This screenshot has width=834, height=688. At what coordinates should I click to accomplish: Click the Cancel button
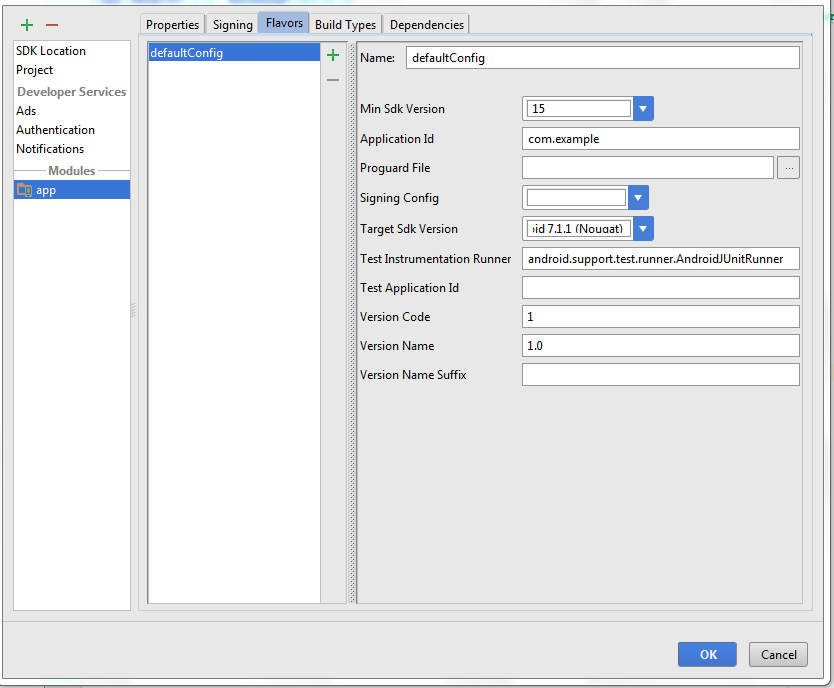click(x=778, y=655)
